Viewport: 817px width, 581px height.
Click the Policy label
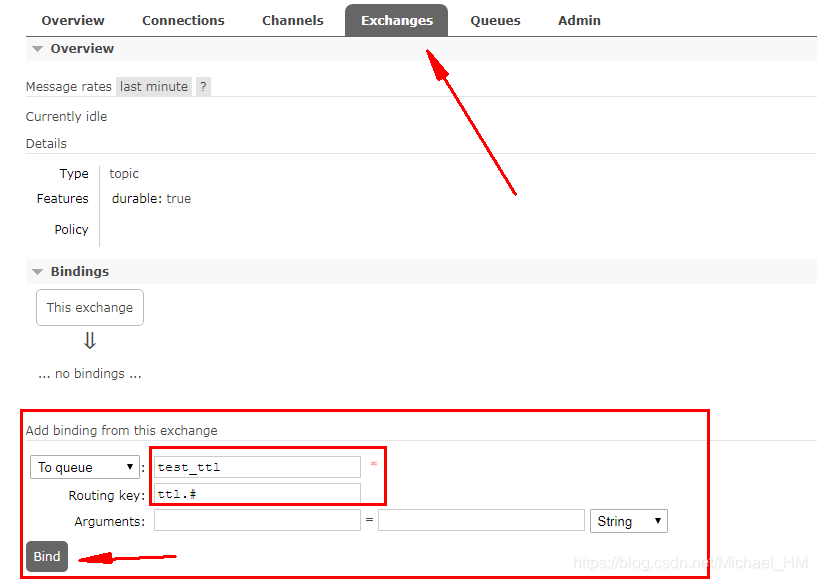[x=71, y=230]
